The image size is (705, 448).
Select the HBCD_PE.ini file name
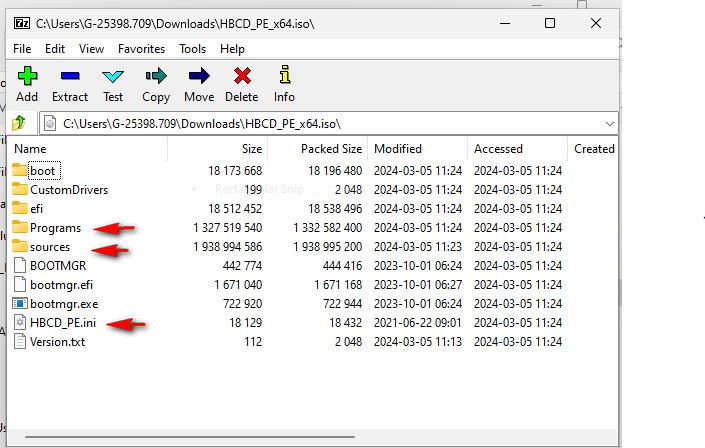(x=63, y=323)
